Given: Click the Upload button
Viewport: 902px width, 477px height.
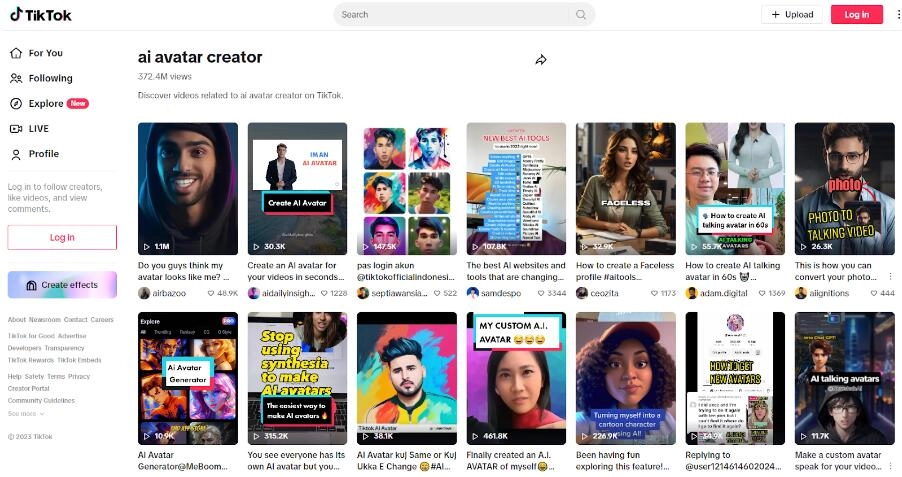Looking at the screenshot, I should click(791, 15).
